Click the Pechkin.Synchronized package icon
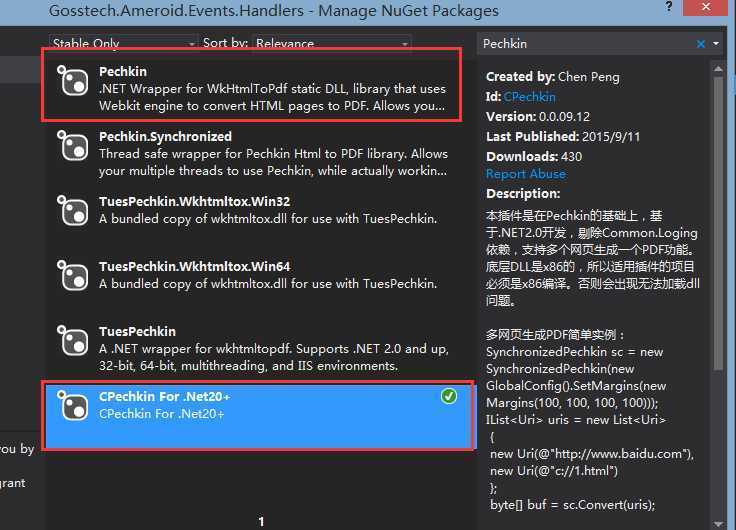The height and width of the screenshot is (530, 736). pos(73,146)
